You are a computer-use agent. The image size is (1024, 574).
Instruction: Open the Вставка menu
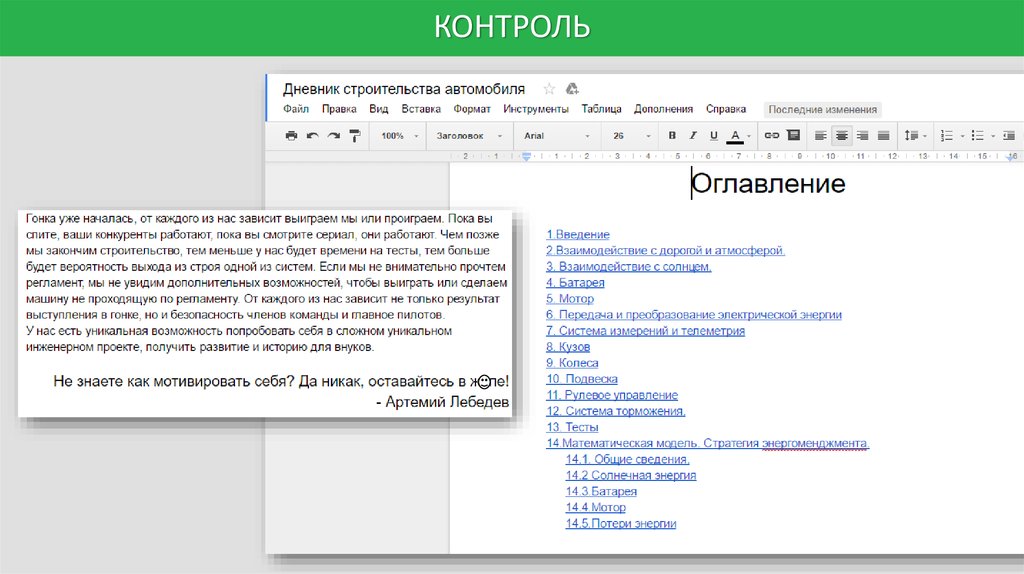pyautogui.click(x=421, y=109)
